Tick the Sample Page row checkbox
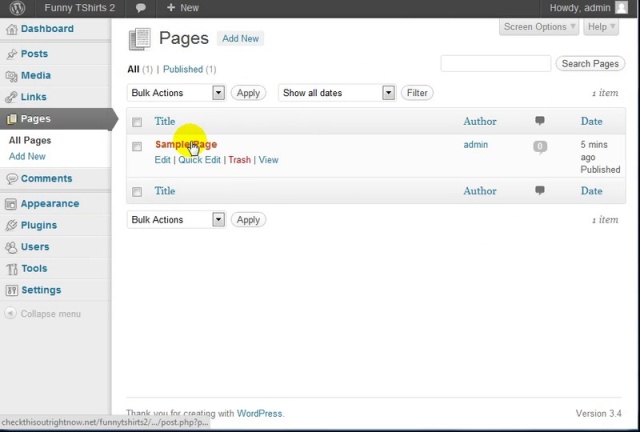The image size is (640, 432). (137, 146)
